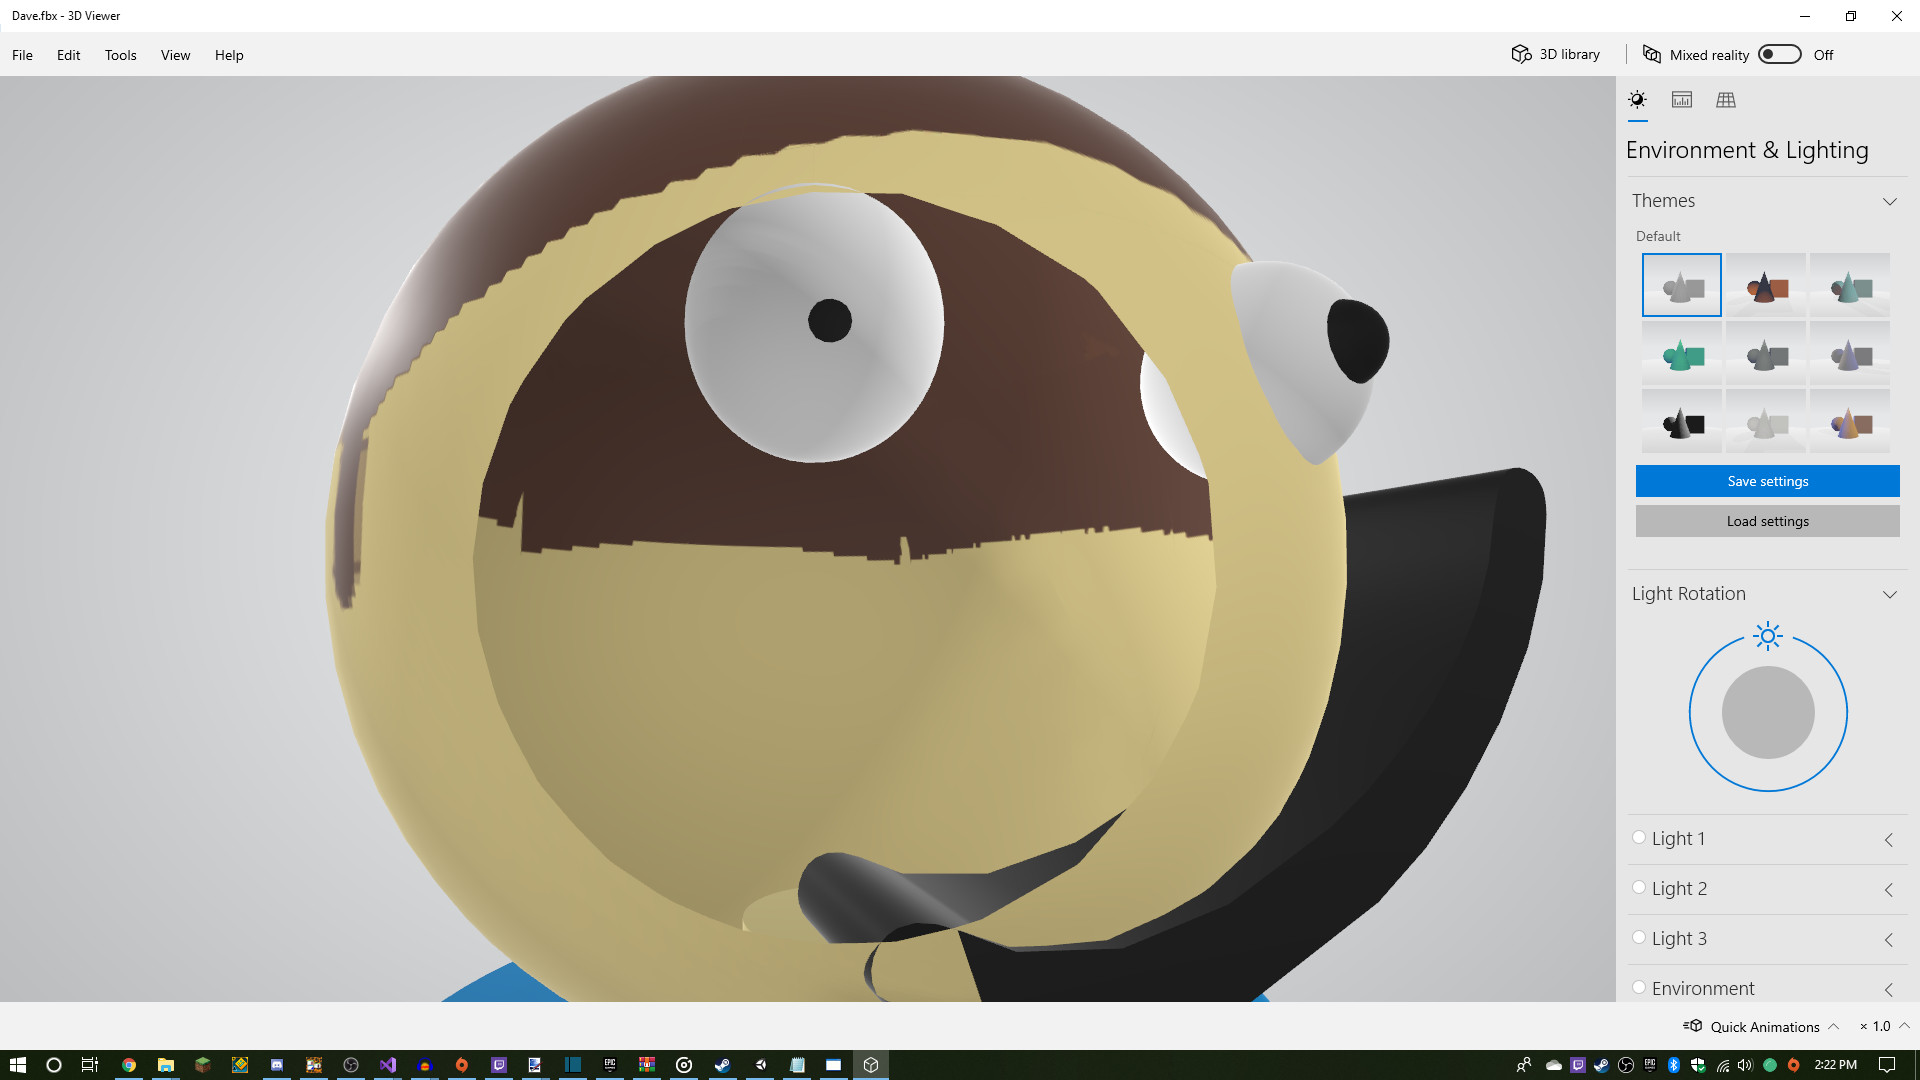
Task: Open the Environment & Lighting tab icon
Action: point(1637,100)
